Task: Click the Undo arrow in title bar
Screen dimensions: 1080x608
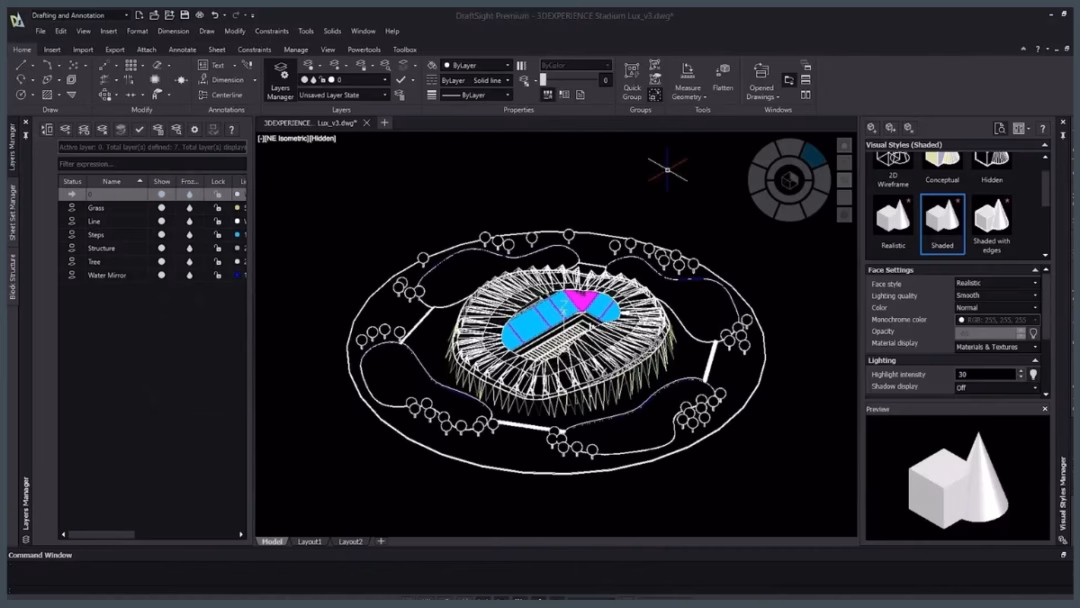Action: [215, 14]
